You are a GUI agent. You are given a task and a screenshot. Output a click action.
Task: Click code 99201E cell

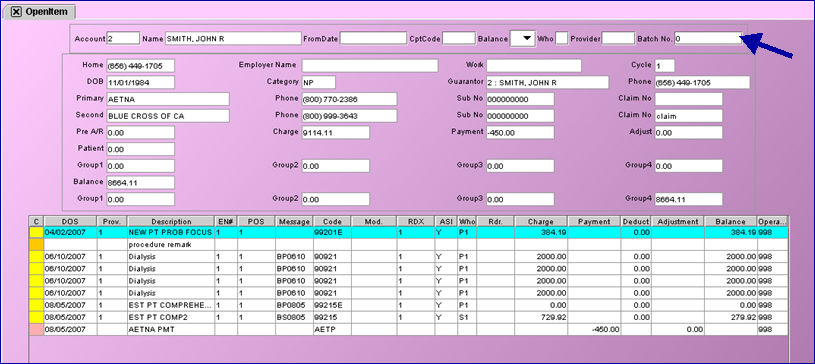[332, 232]
